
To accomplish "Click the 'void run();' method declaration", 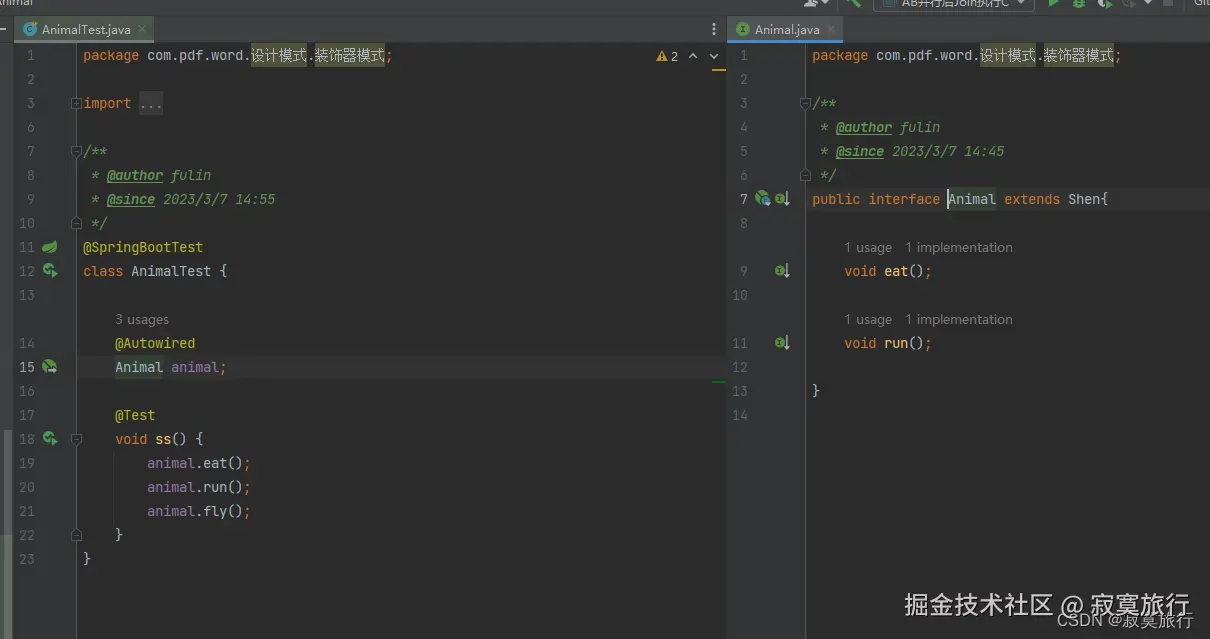I will point(888,343).
